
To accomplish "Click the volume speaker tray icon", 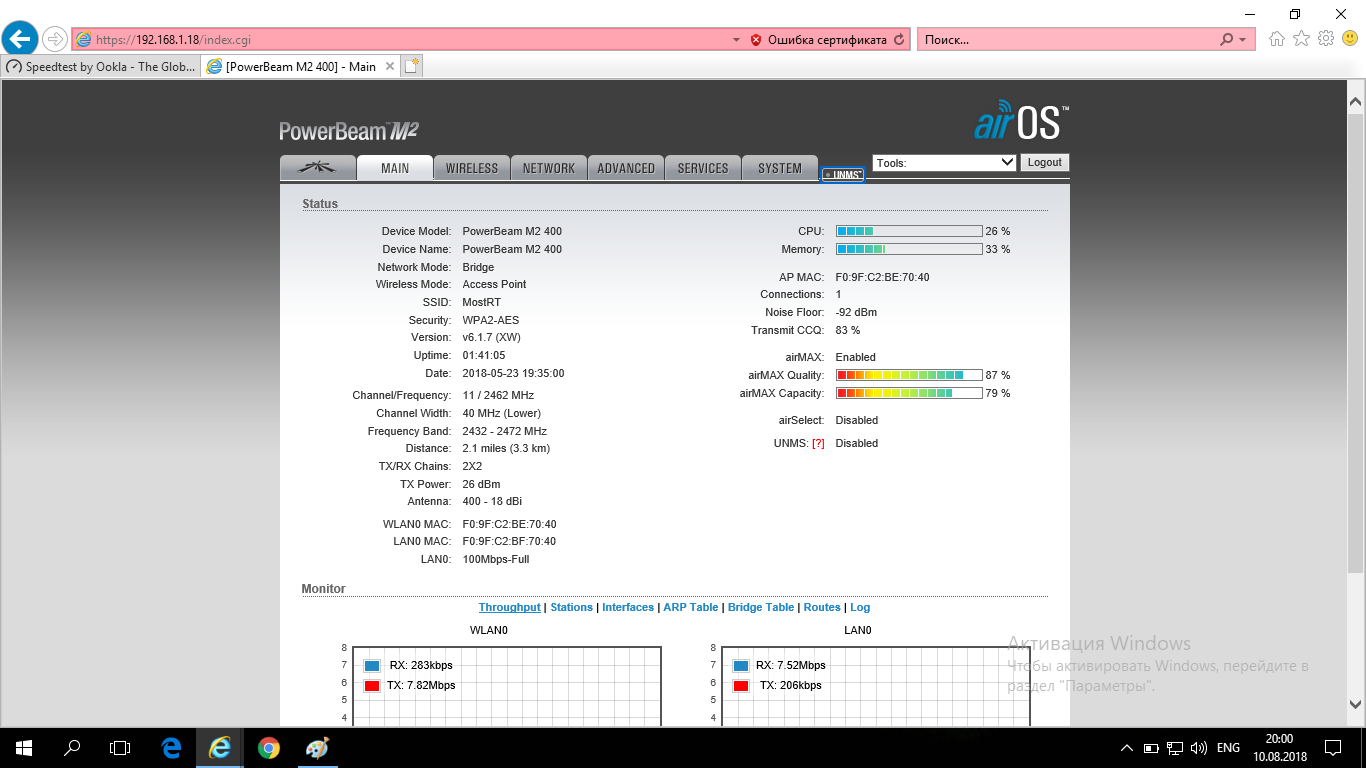I will pyautogui.click(x=1198, y=748).
